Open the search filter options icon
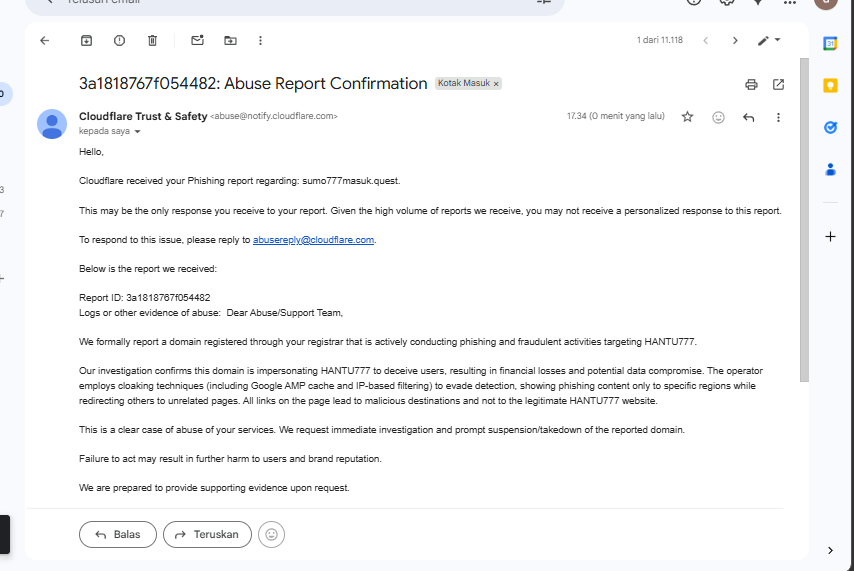The width and height of the screenshot is (854, 571). tap(544, 2)
